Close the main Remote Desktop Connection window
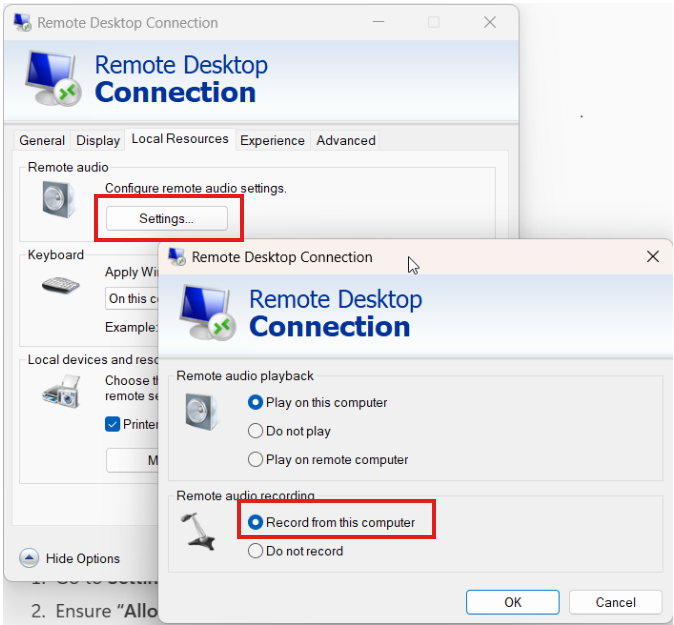Screen dimensions: 674x625 click(490, 22)
